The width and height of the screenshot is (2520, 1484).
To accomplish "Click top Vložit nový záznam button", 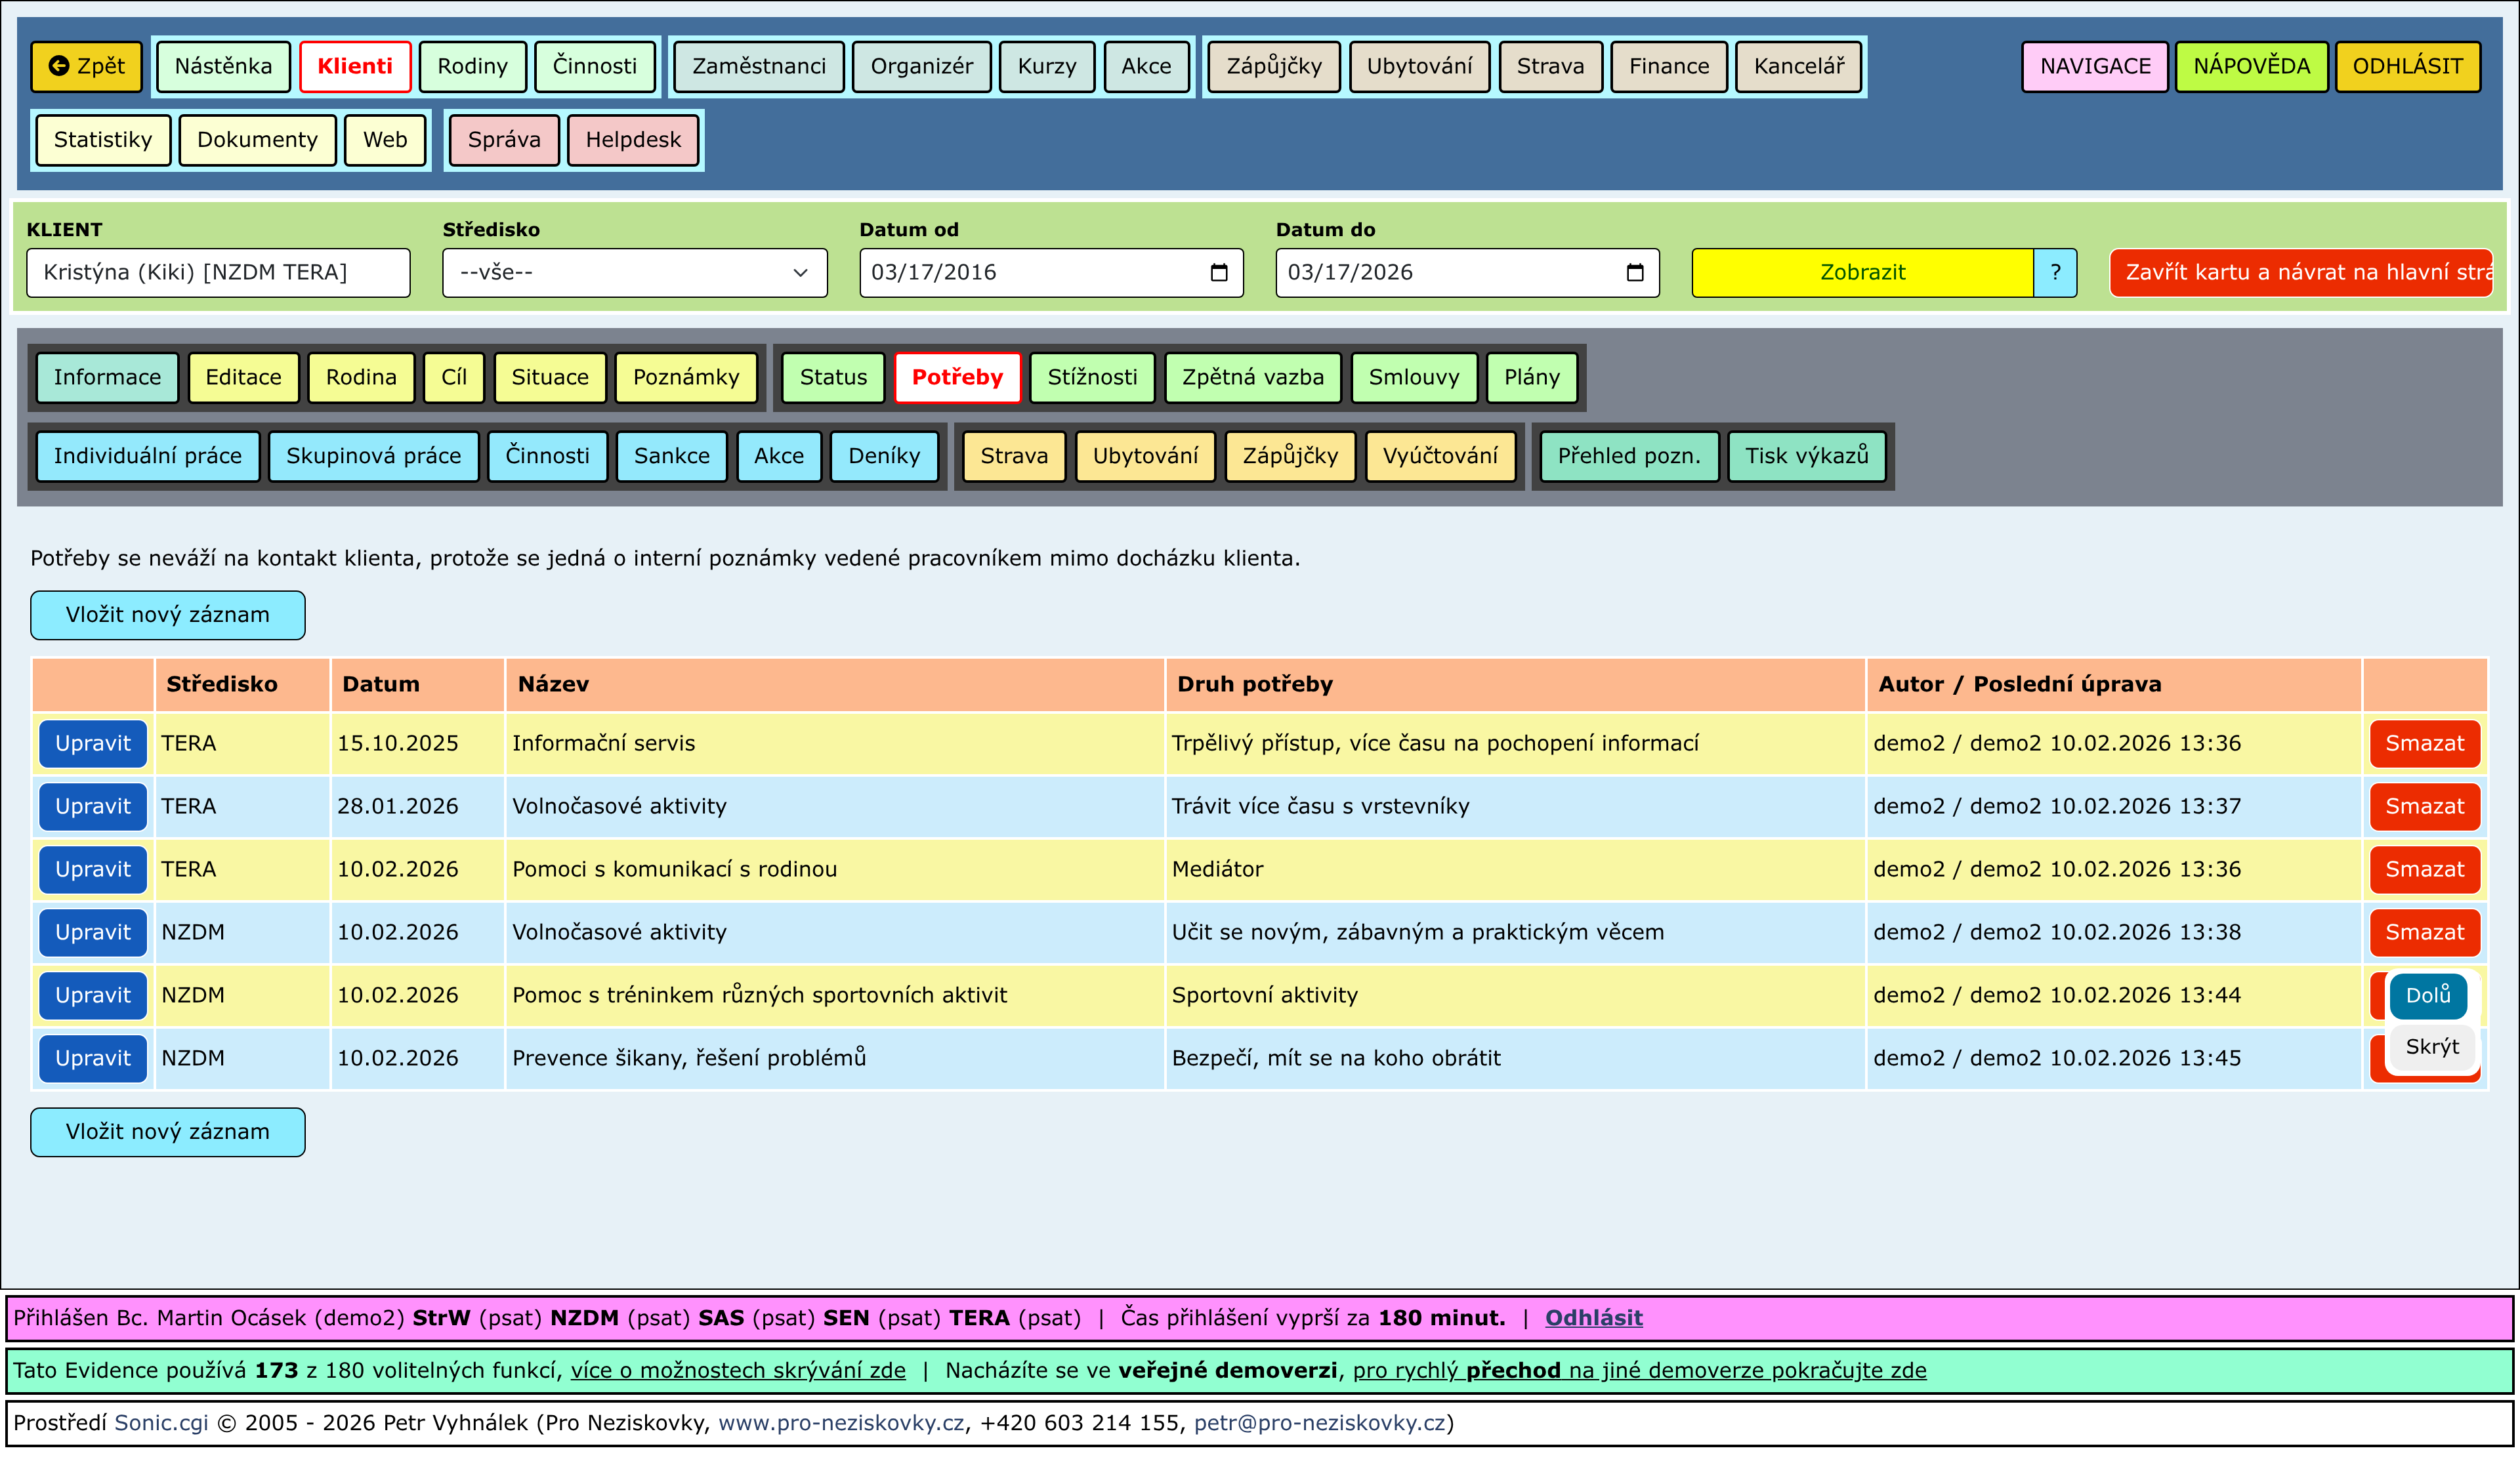I will tap(167, 615).
